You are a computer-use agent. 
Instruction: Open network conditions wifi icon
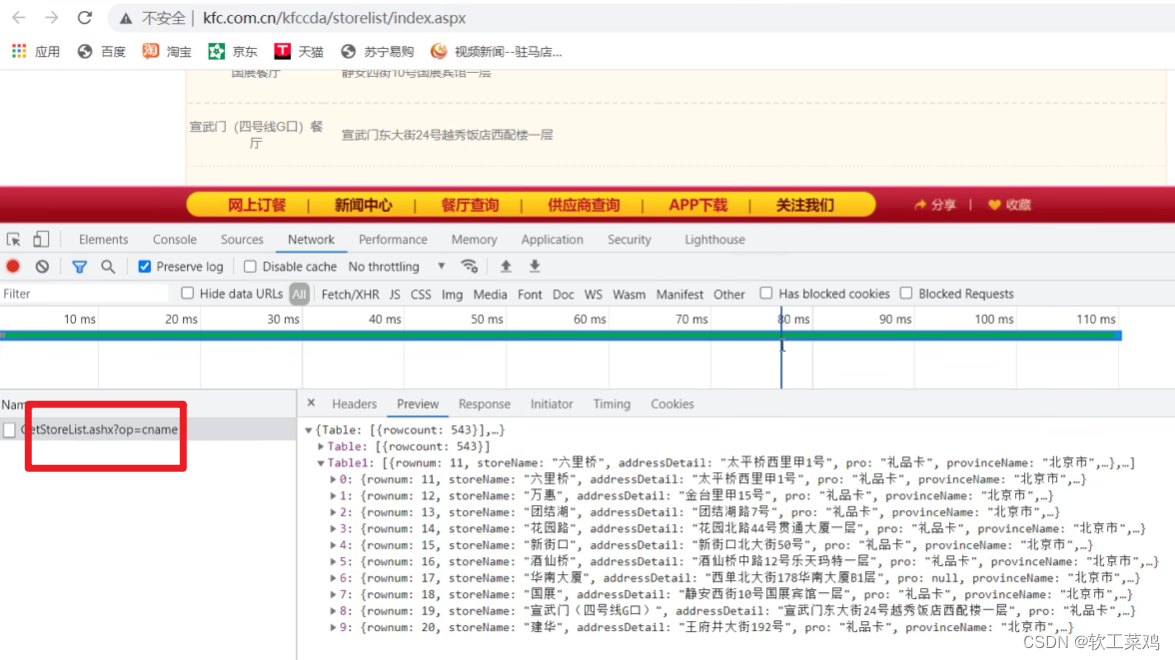(x=469, y=267)
